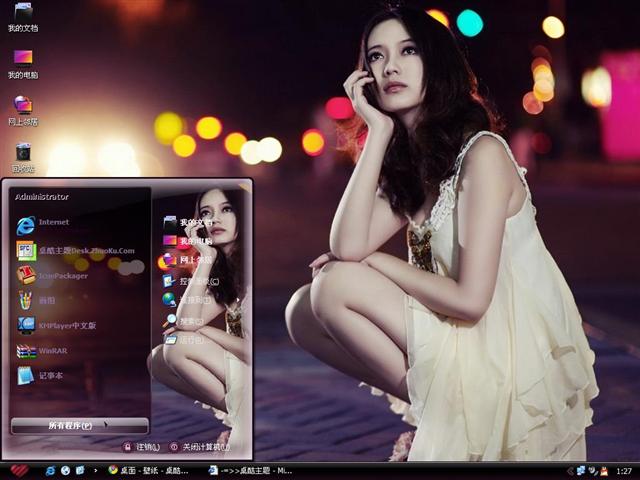Switch to the 桌面 - 壁纸 taskbar window

[x=148, y=470]
